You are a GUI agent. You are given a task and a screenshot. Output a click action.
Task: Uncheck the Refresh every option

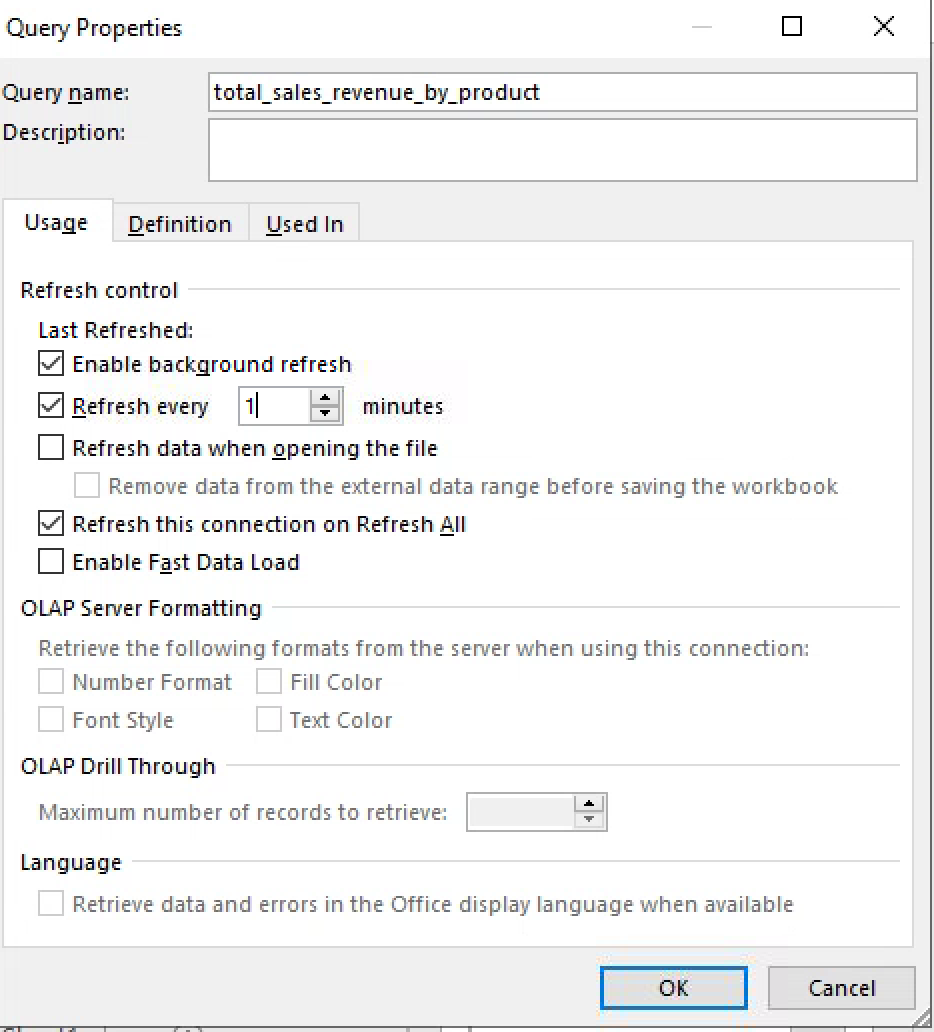point(50,405)
